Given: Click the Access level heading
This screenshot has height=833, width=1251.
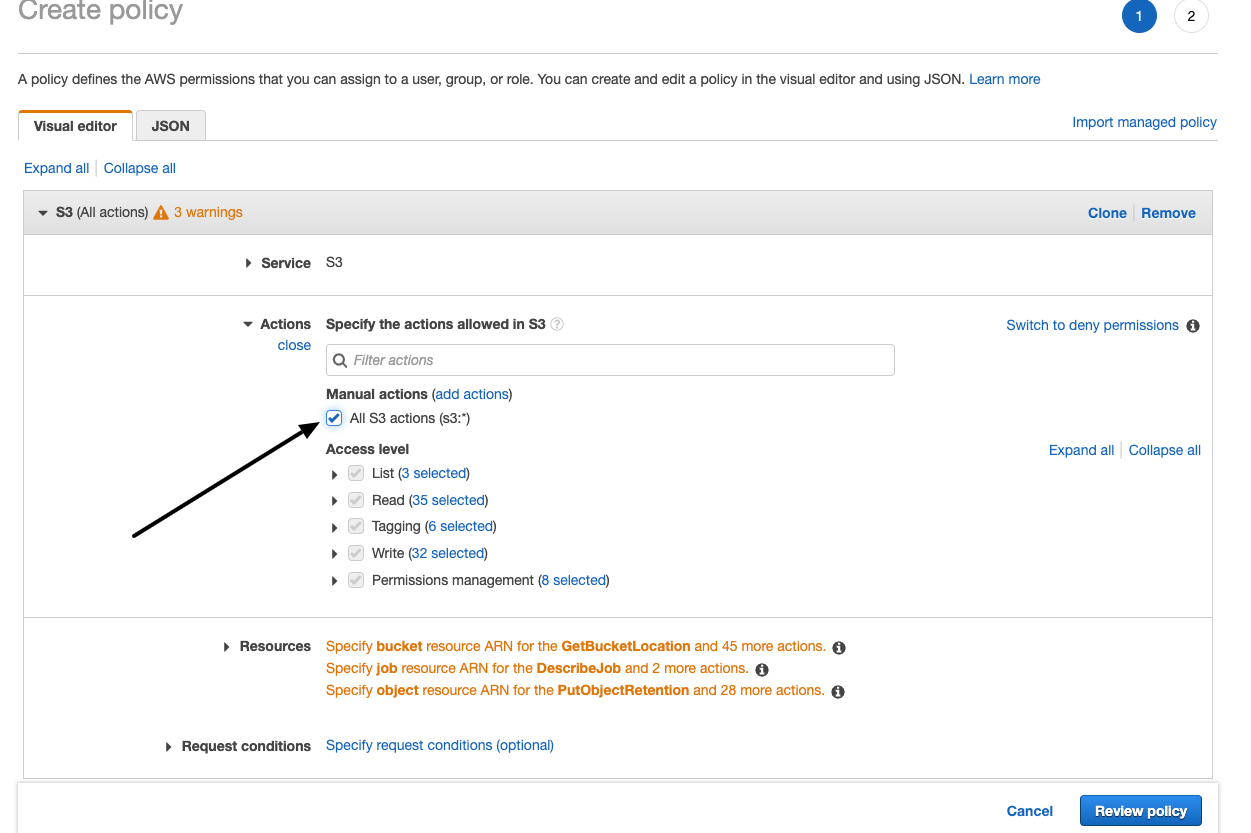Looking at the screenshot, I should [368, 449].
